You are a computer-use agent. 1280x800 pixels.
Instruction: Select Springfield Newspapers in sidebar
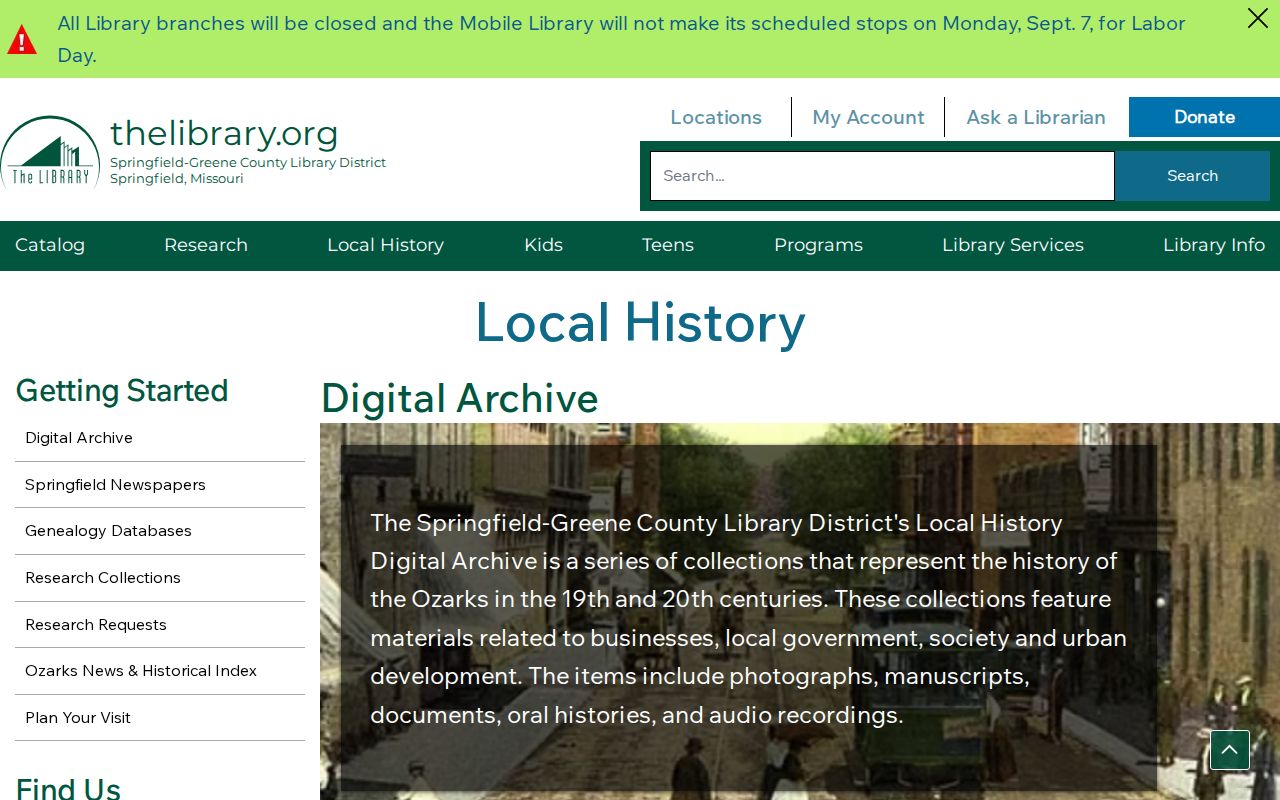(x=160, y=485)
